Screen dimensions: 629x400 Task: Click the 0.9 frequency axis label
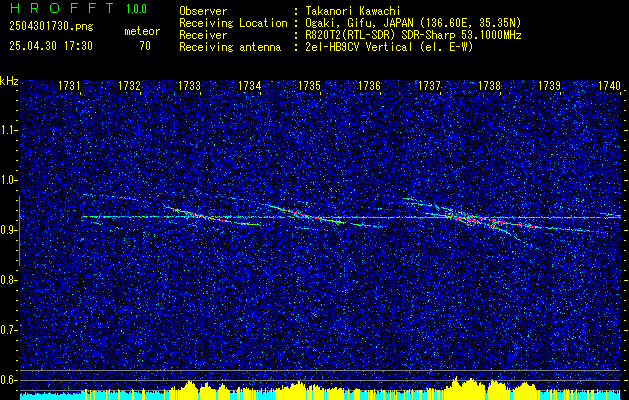tap(8, 230)
